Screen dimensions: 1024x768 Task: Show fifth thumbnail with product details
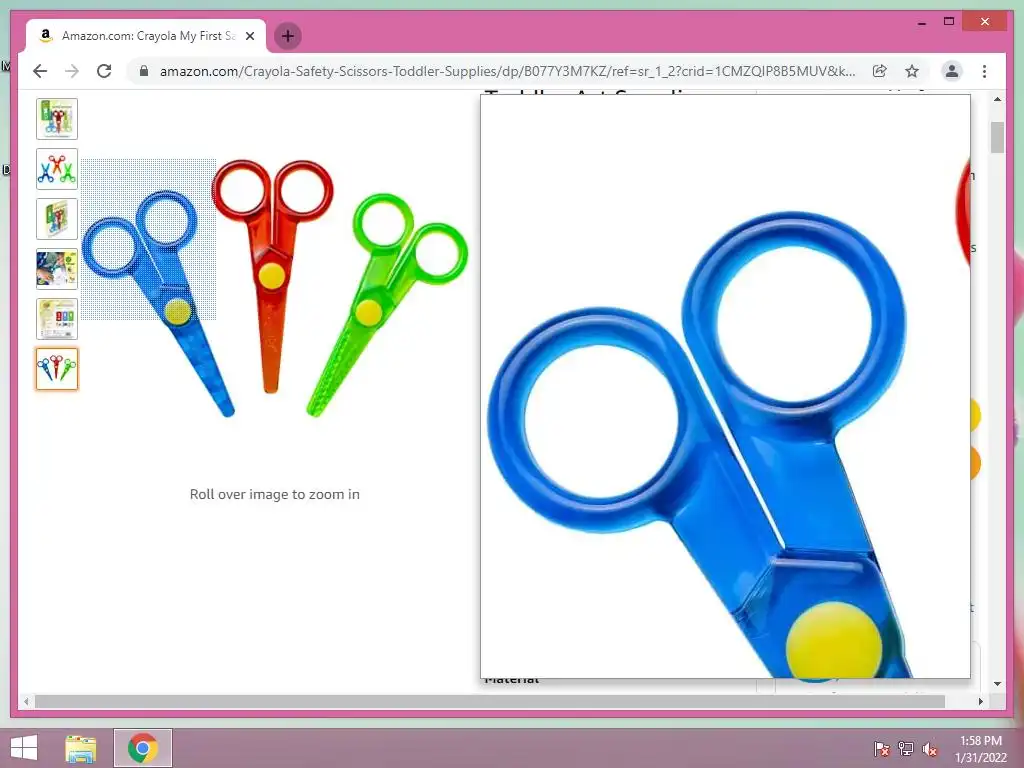coord(57,319)
